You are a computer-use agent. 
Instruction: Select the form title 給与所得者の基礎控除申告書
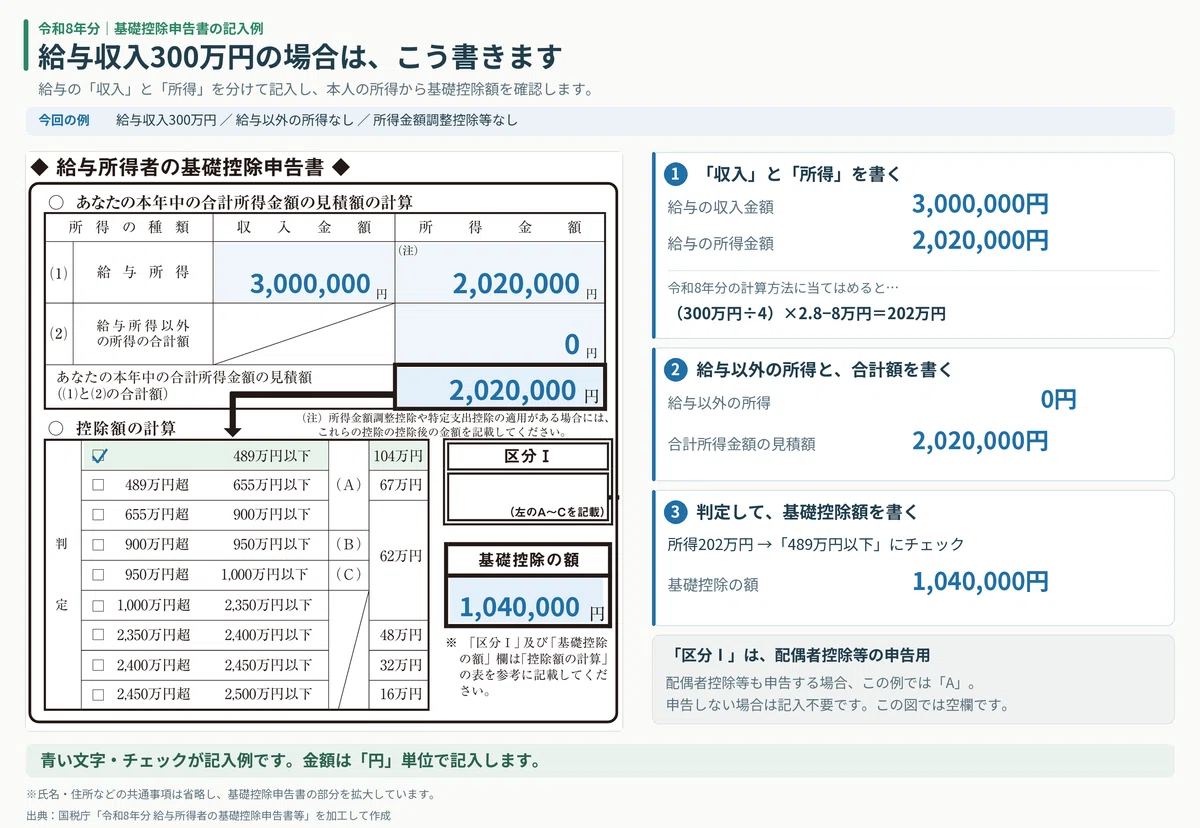point(190,165)
